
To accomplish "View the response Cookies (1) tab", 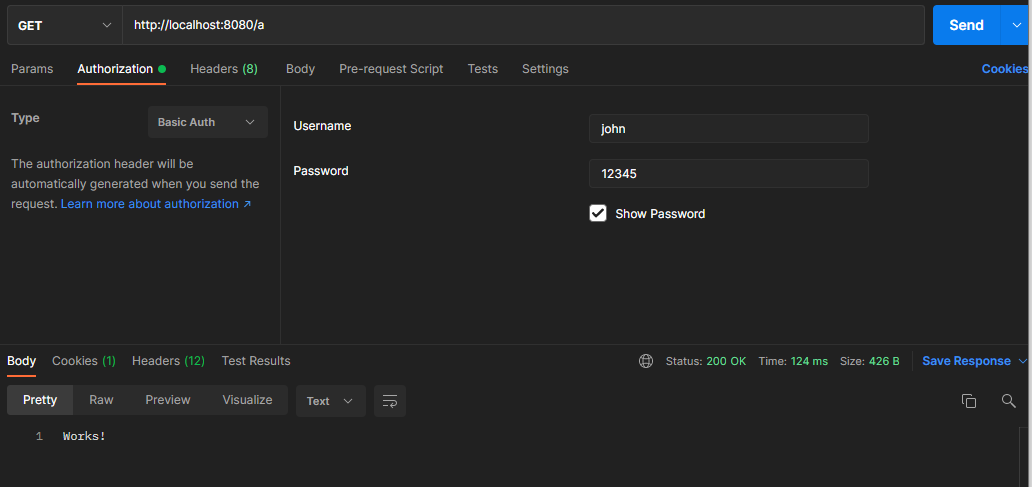I will (84, 361).
